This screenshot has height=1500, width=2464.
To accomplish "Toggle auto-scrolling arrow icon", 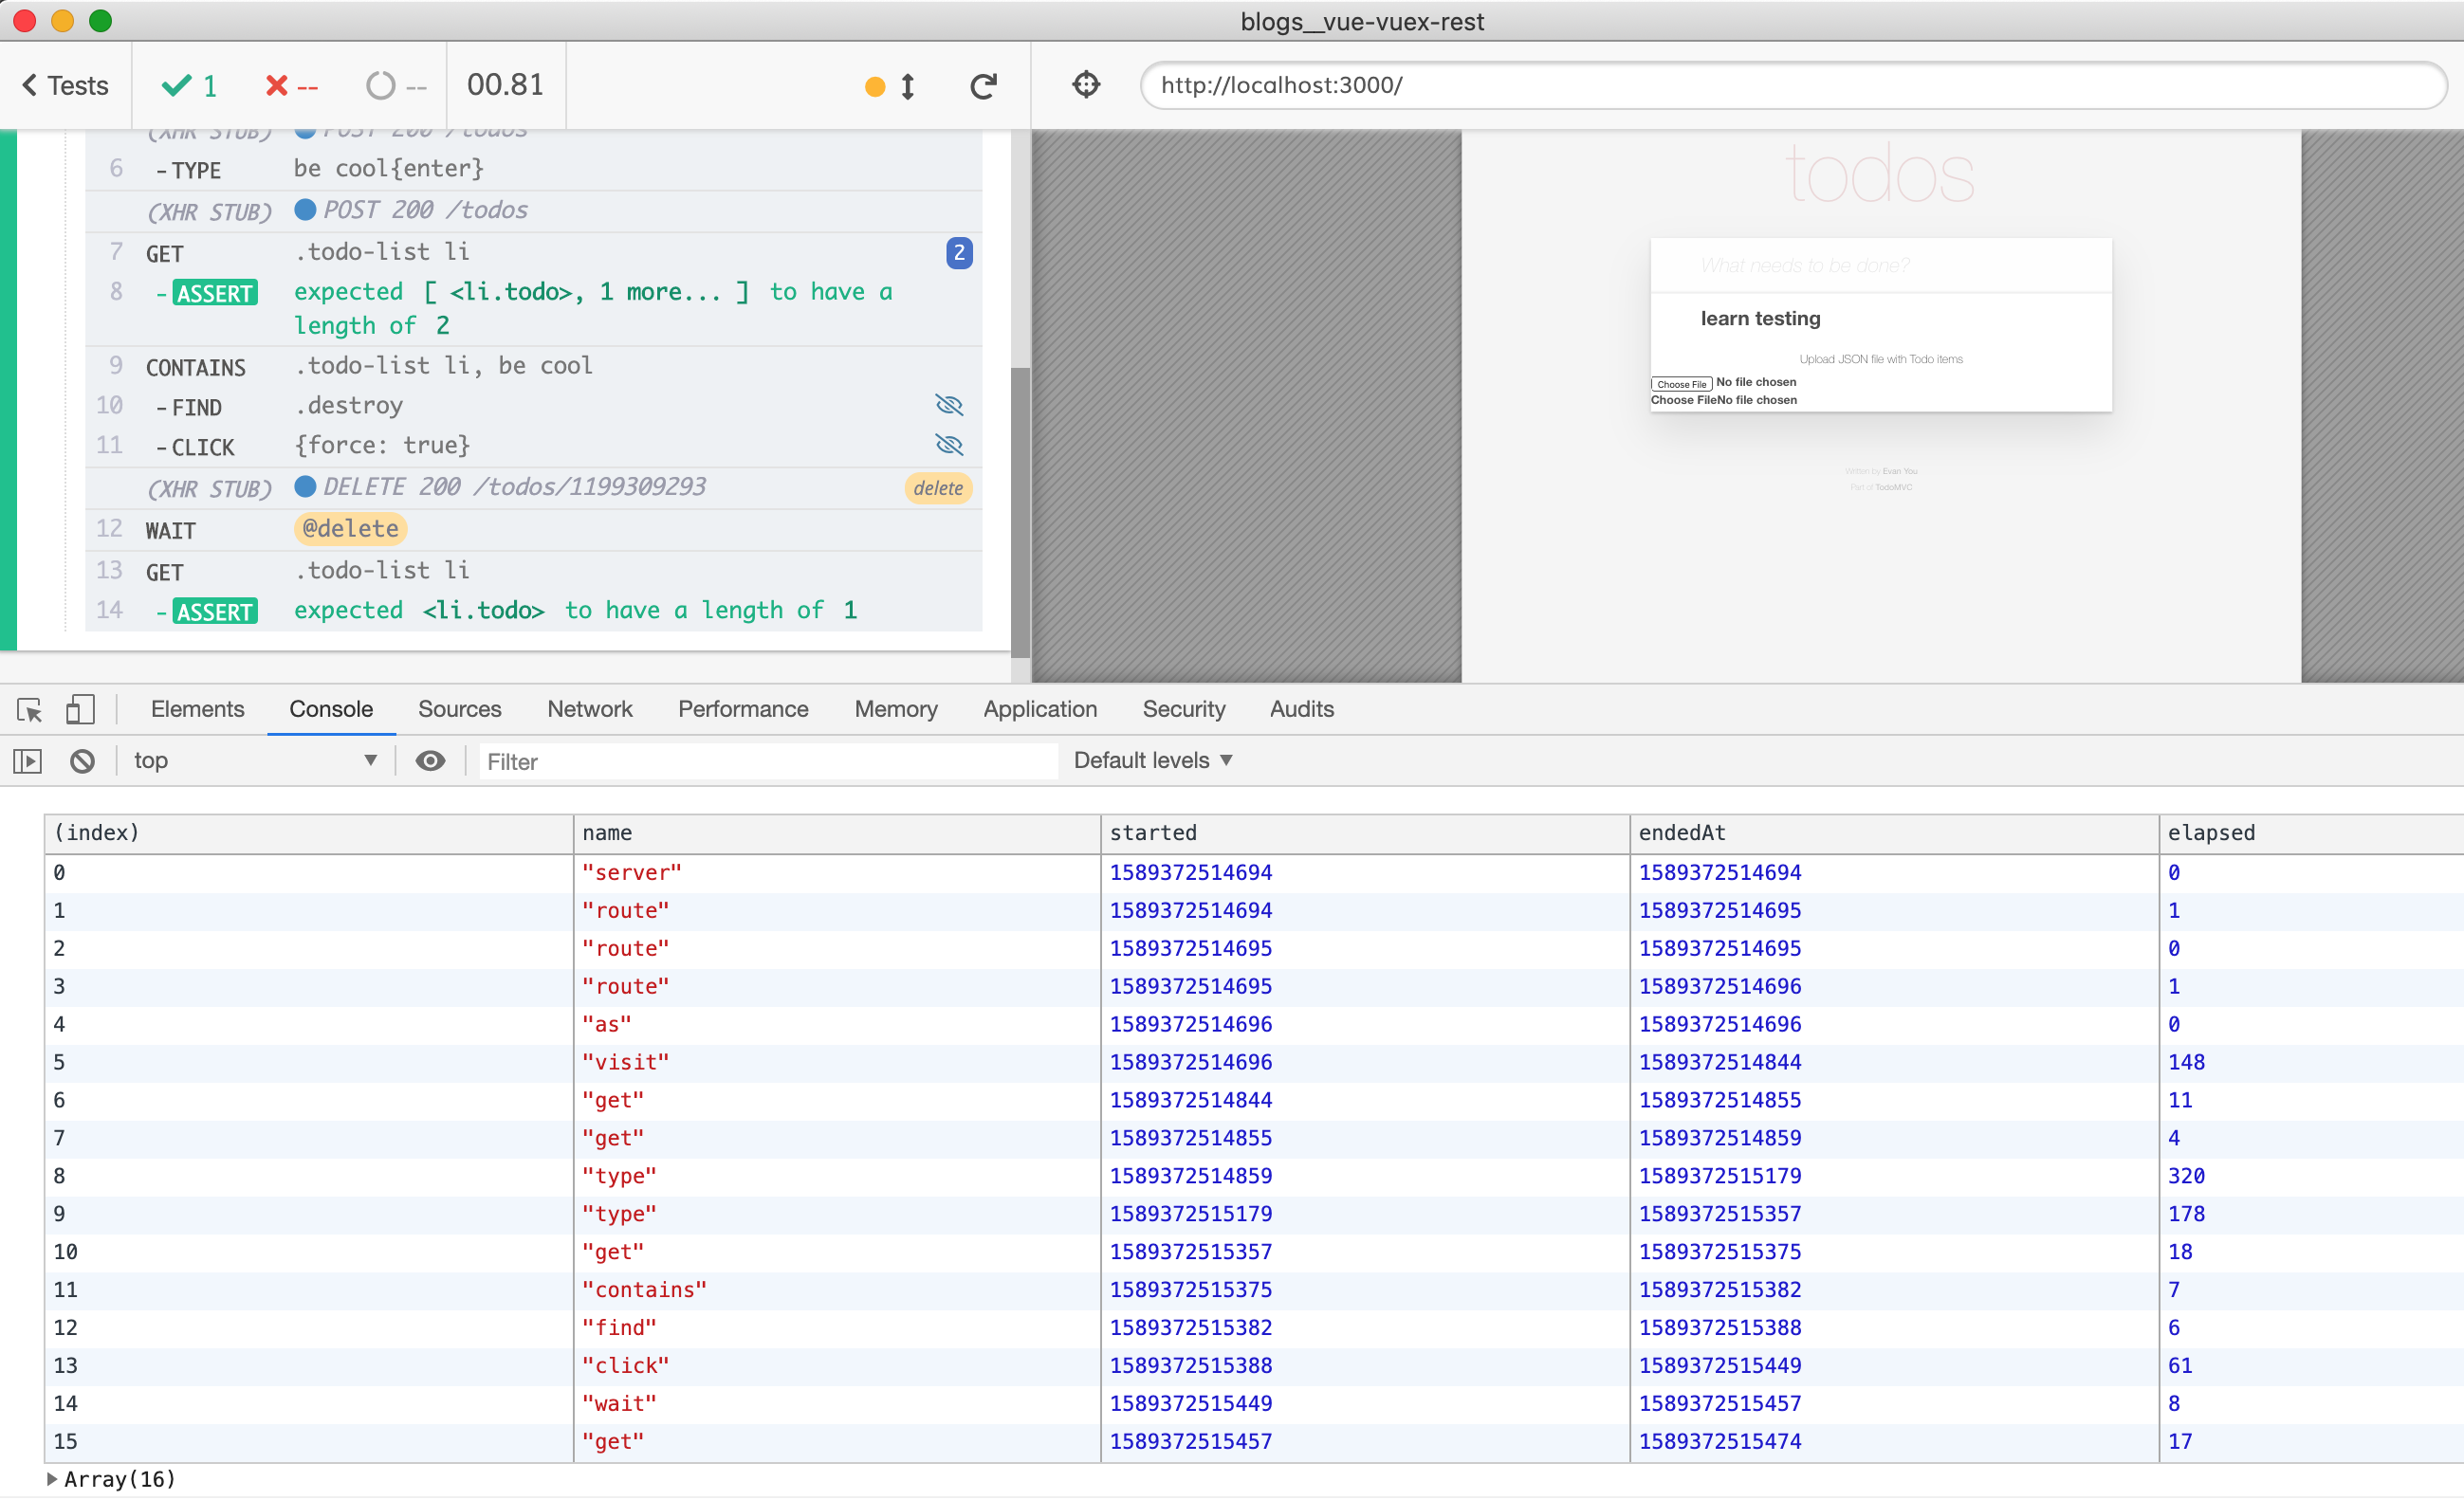I will click(x=907, y=86).
